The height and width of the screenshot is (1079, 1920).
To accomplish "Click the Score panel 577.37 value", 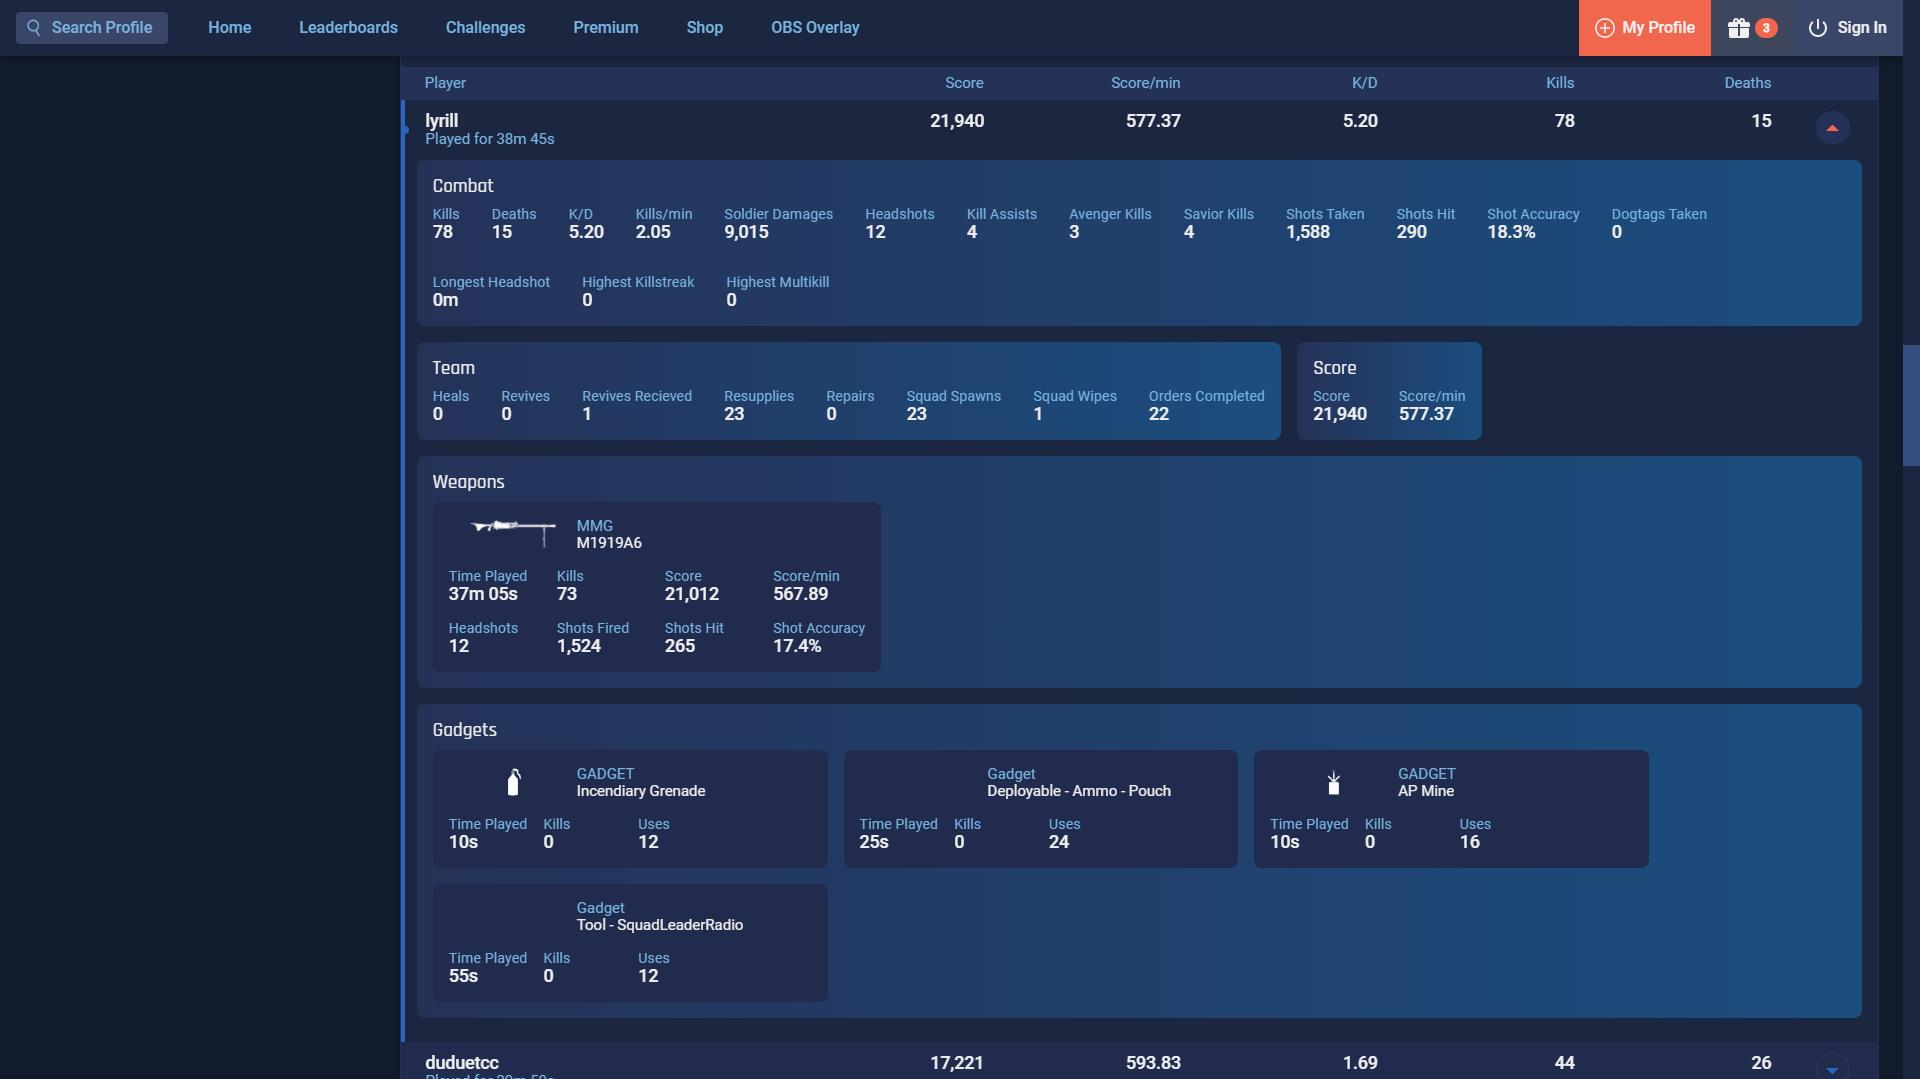I will [x=1426, y=414].
